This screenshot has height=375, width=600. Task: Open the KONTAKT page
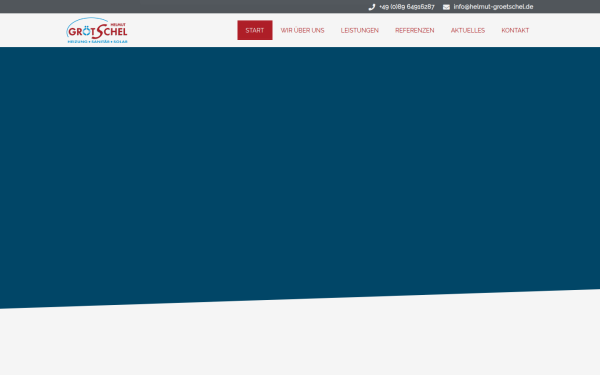(x=515, y=30)
